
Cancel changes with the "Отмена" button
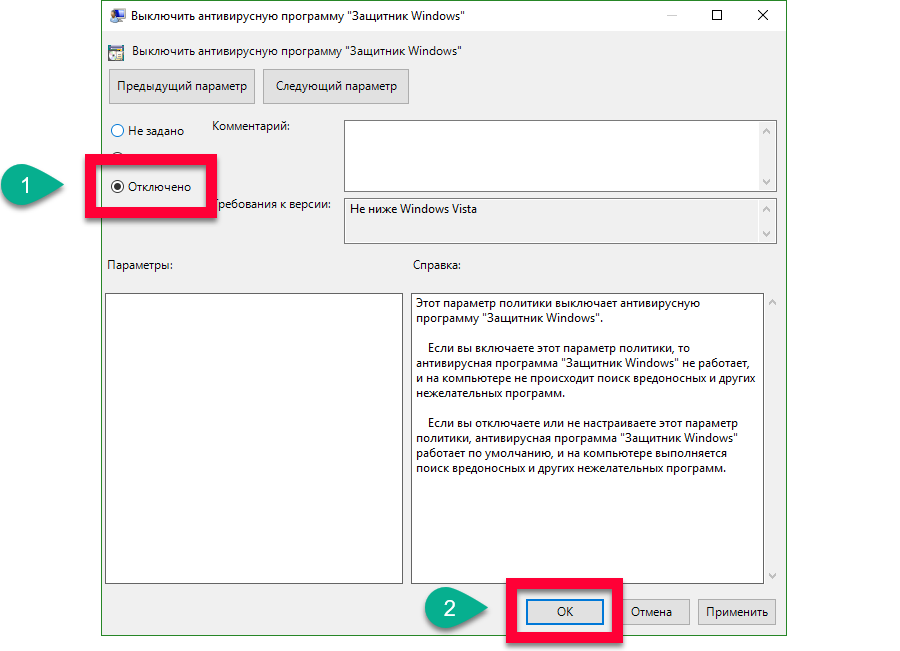(x=651, y=612)
